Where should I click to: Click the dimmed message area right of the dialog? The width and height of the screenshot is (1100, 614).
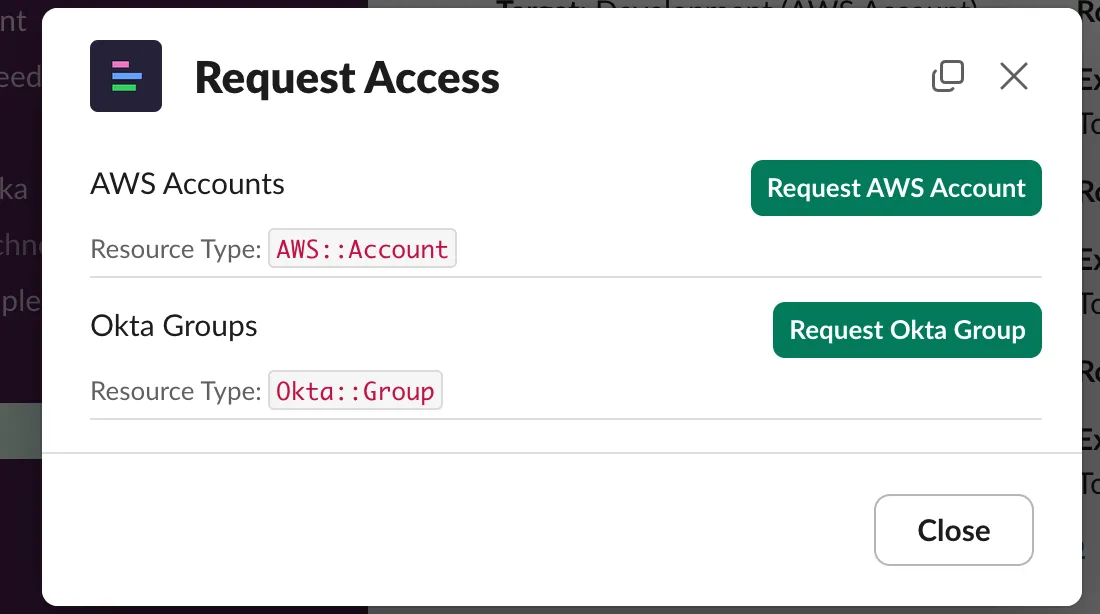click(1091, 300)
